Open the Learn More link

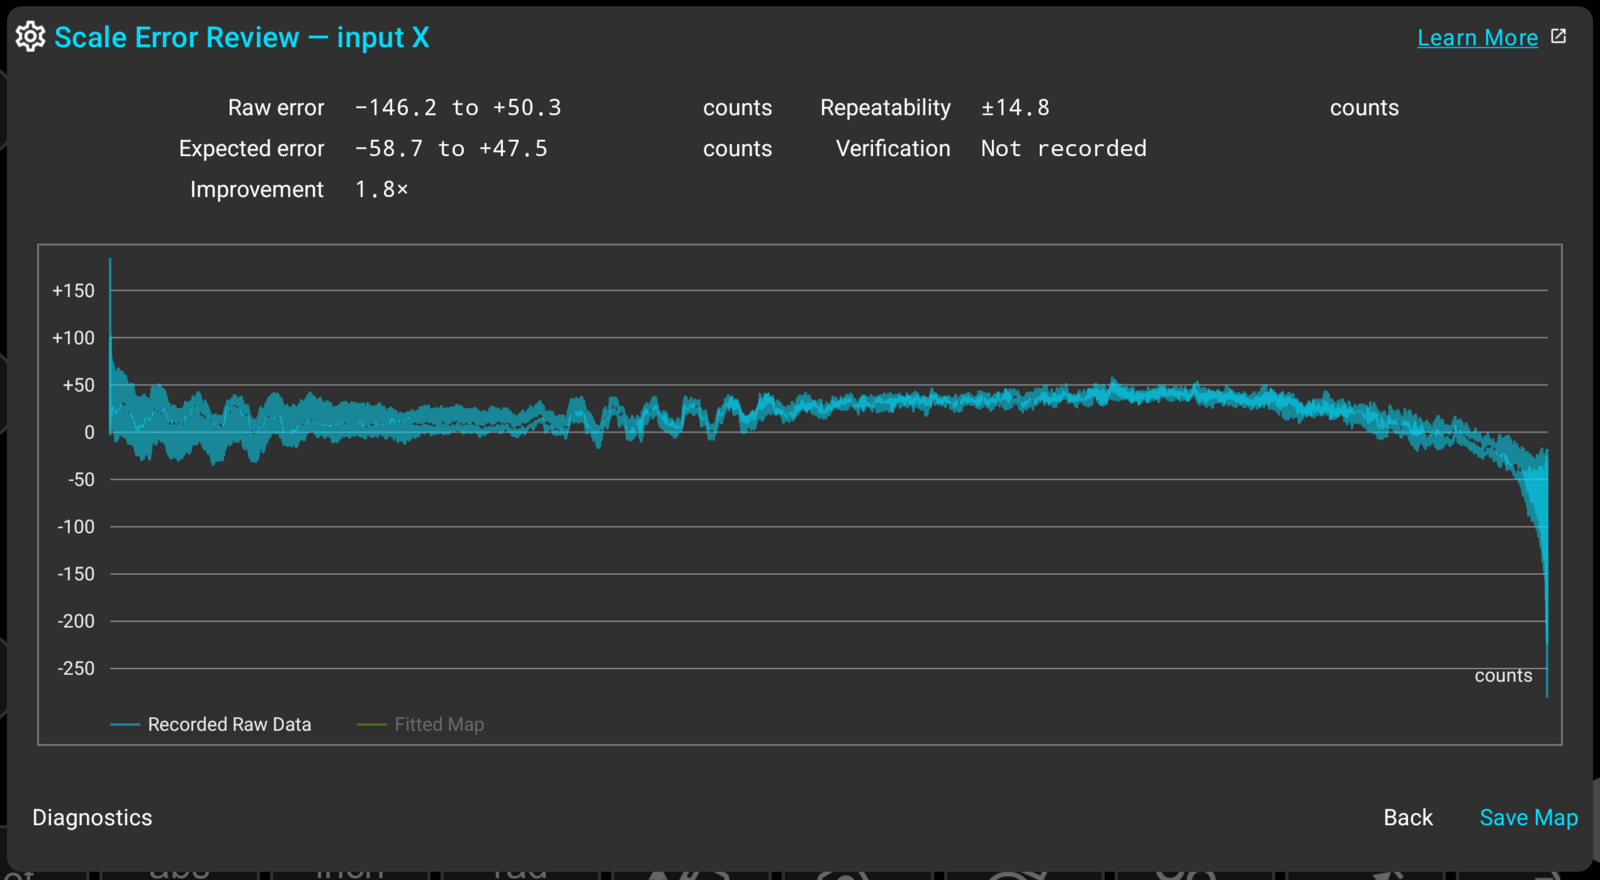tap(1477, 38)
